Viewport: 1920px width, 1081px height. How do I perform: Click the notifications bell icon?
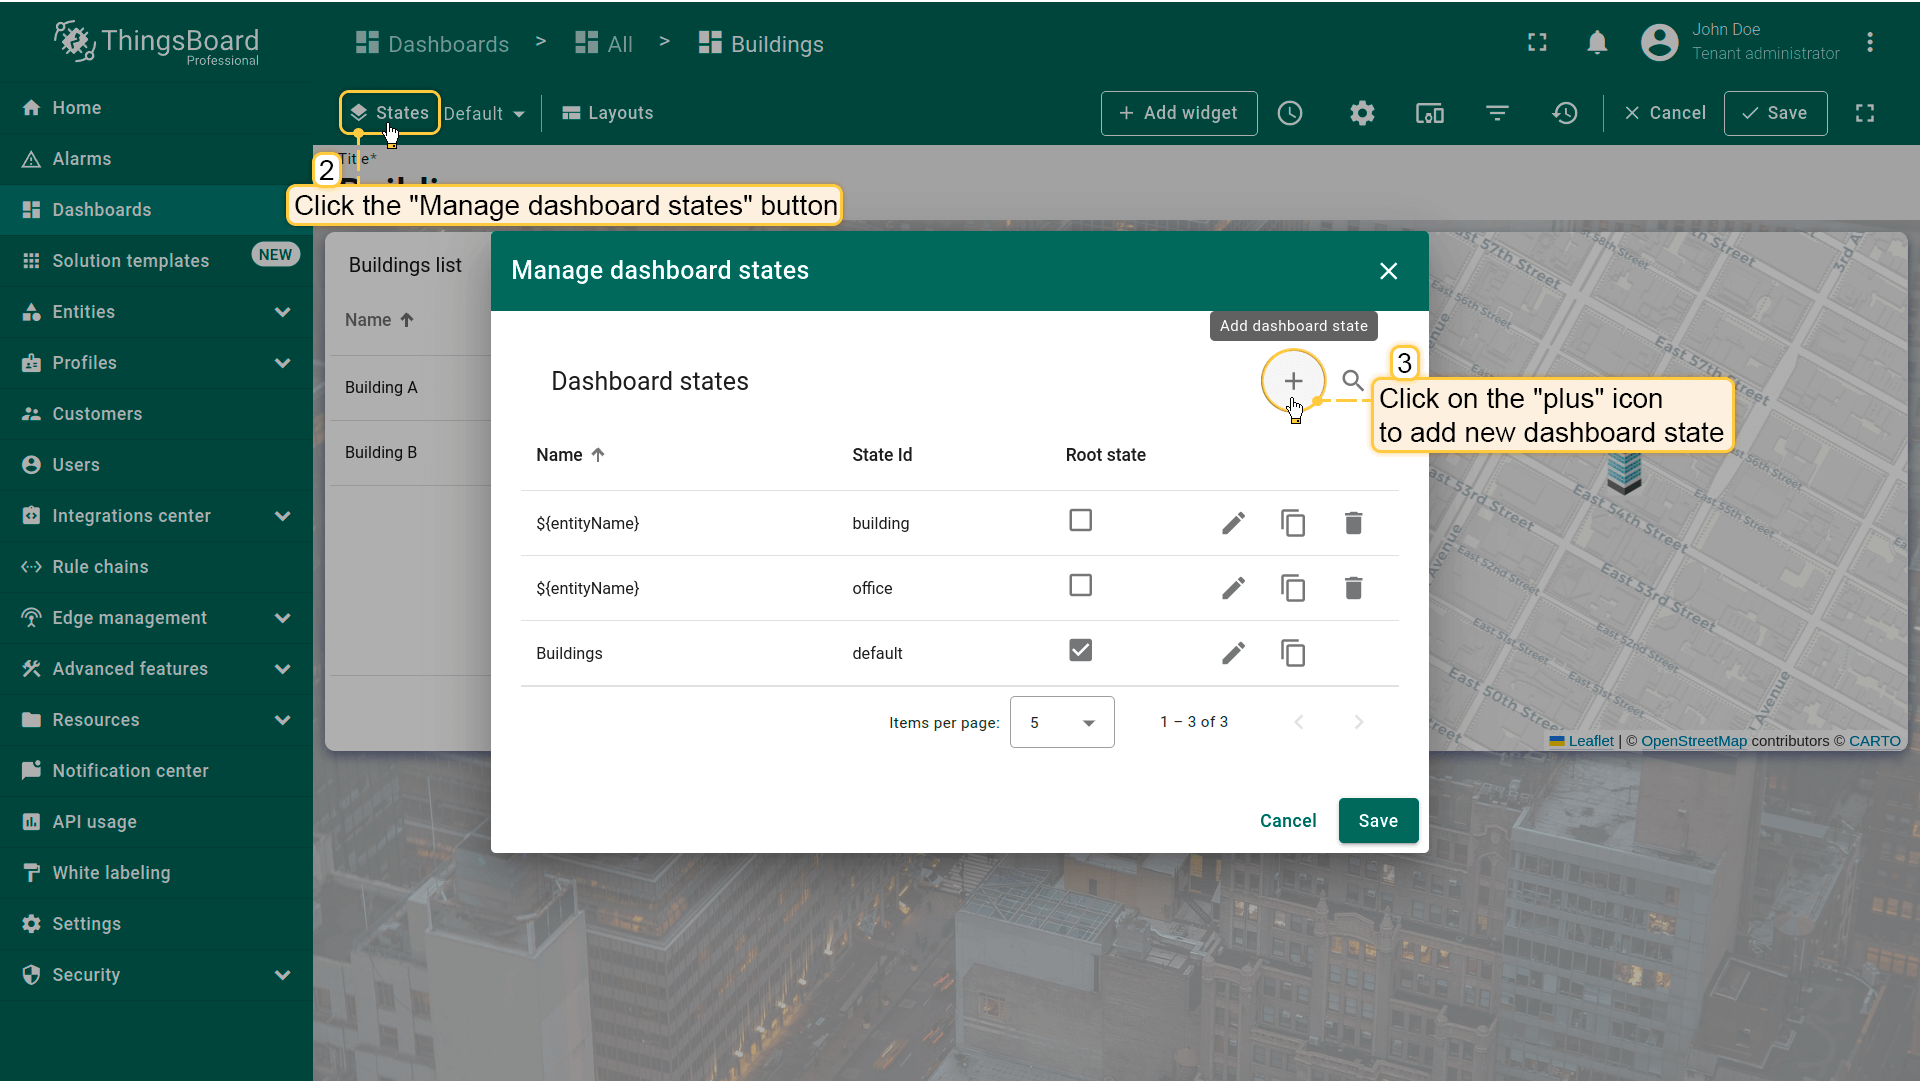[x=1597, y=42]
